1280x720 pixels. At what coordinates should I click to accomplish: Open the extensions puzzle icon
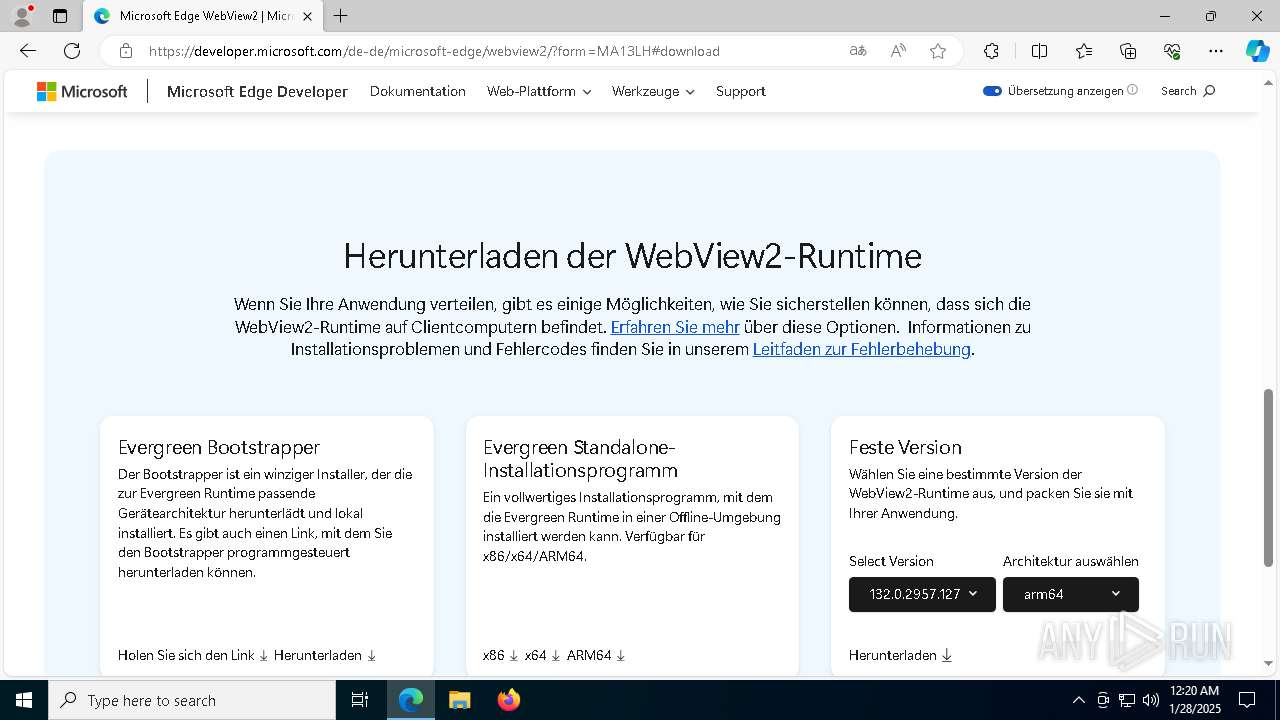991,51
